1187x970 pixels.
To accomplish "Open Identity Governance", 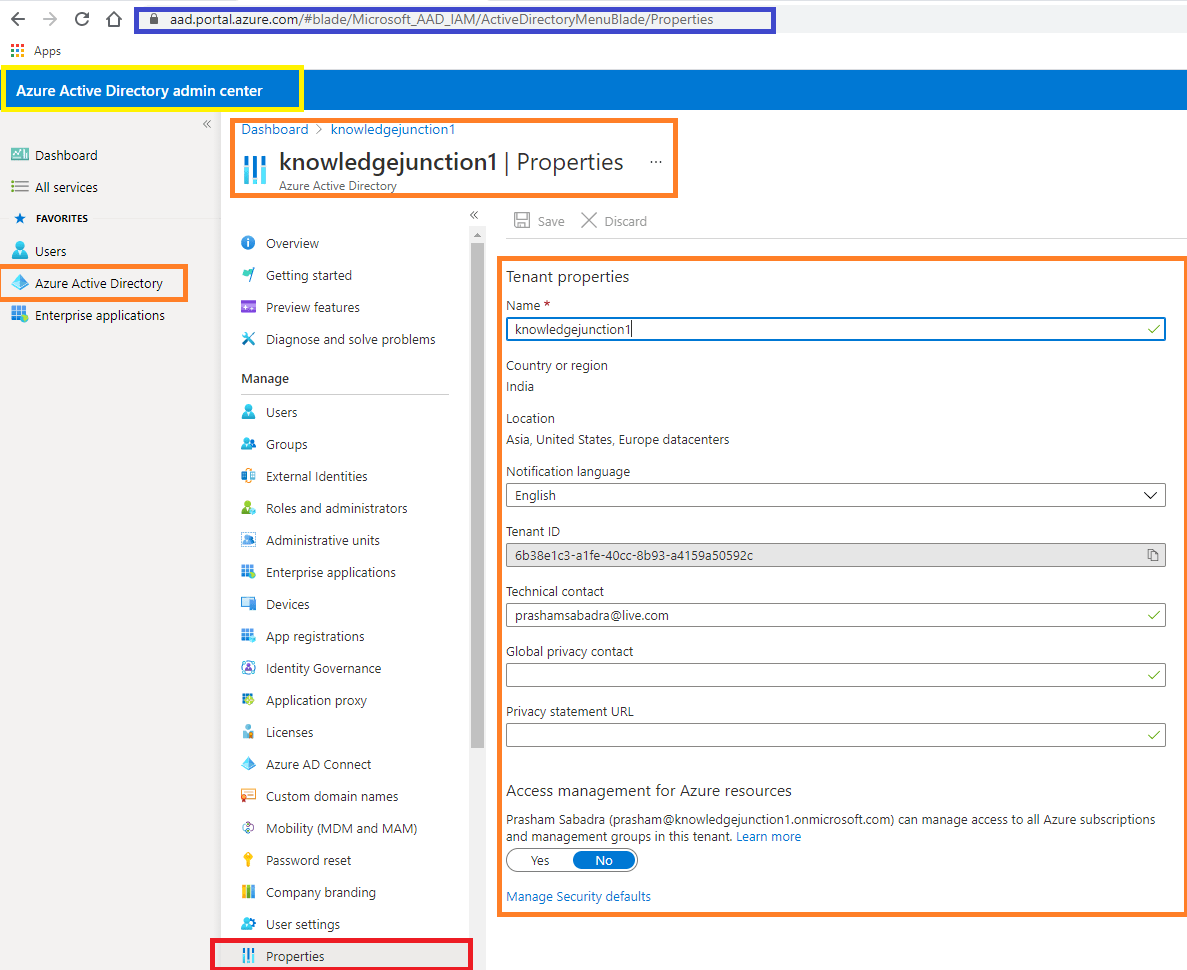I will (324, 668).
